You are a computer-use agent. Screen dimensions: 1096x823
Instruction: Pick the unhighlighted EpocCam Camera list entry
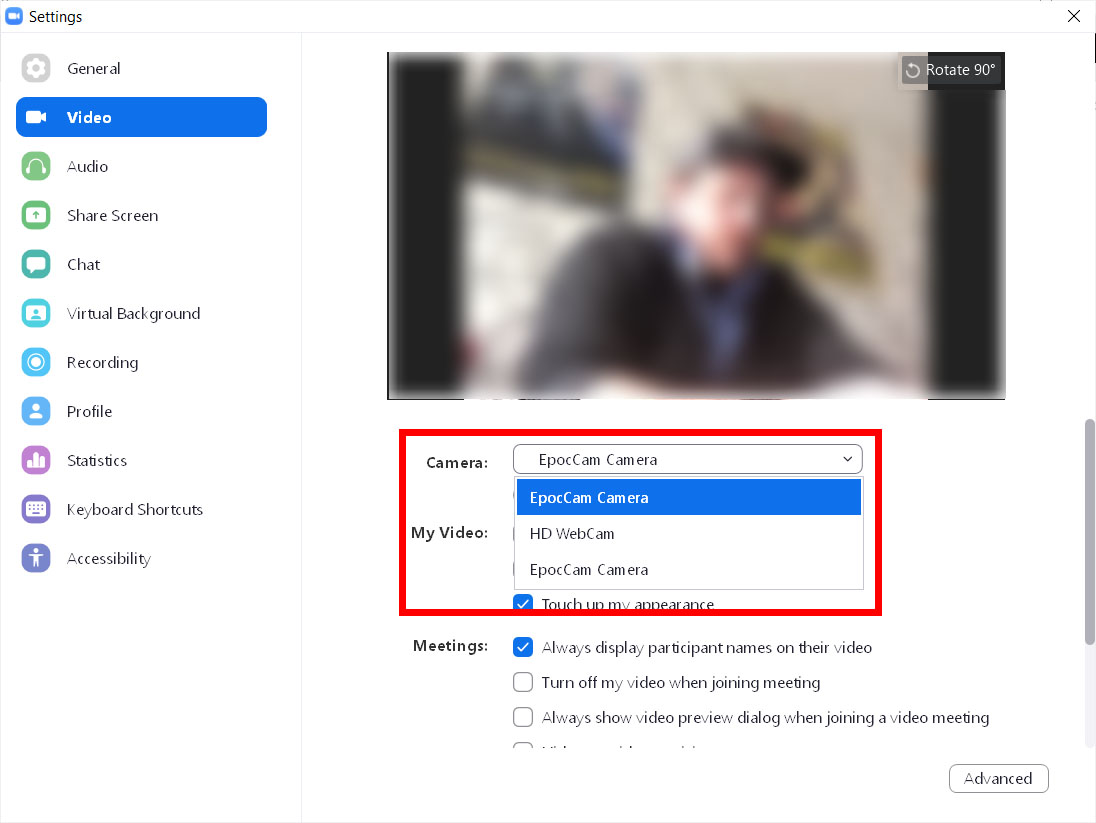pos(688,570)
